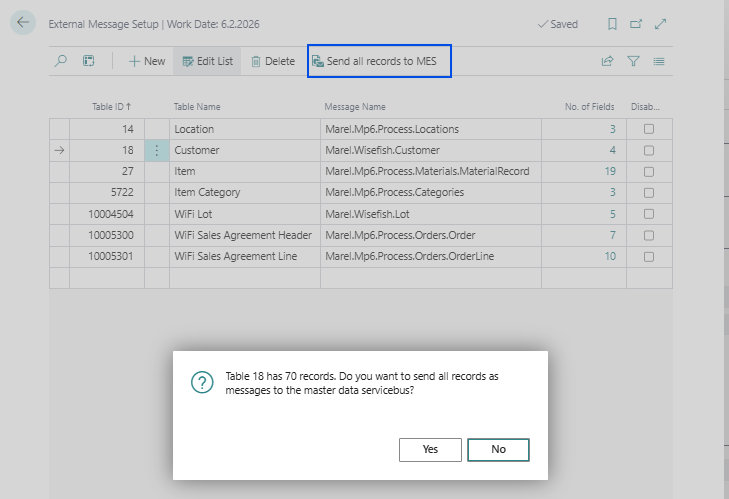Viewport: 729px width, 499px height.
Task: Toggle the list view layout icon
Action: [x=659, y=61]
